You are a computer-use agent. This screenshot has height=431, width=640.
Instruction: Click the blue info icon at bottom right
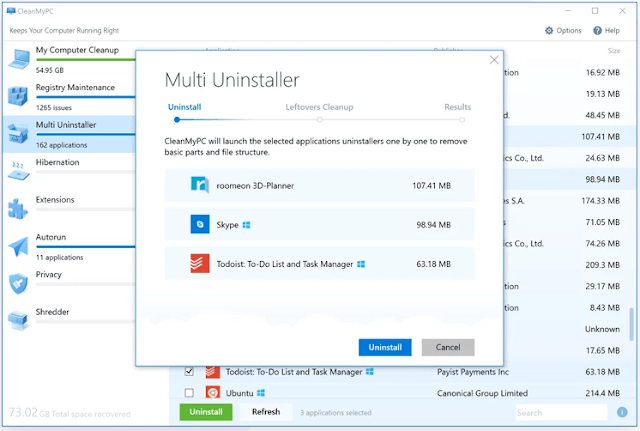point(622,412)
